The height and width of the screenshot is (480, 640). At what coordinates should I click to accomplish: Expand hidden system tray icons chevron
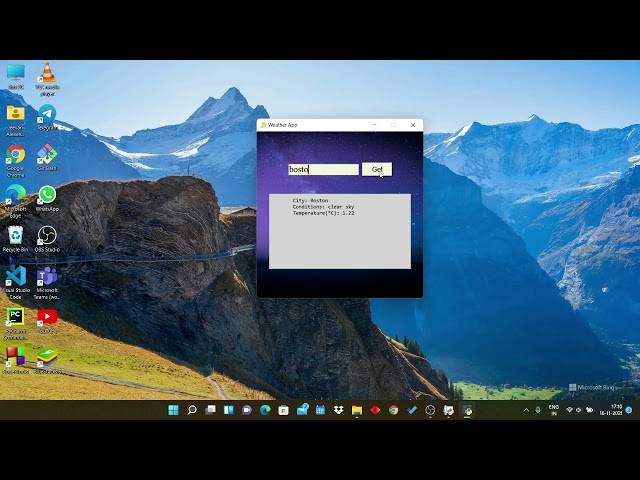pyautogui.click(x=526, y=410)
